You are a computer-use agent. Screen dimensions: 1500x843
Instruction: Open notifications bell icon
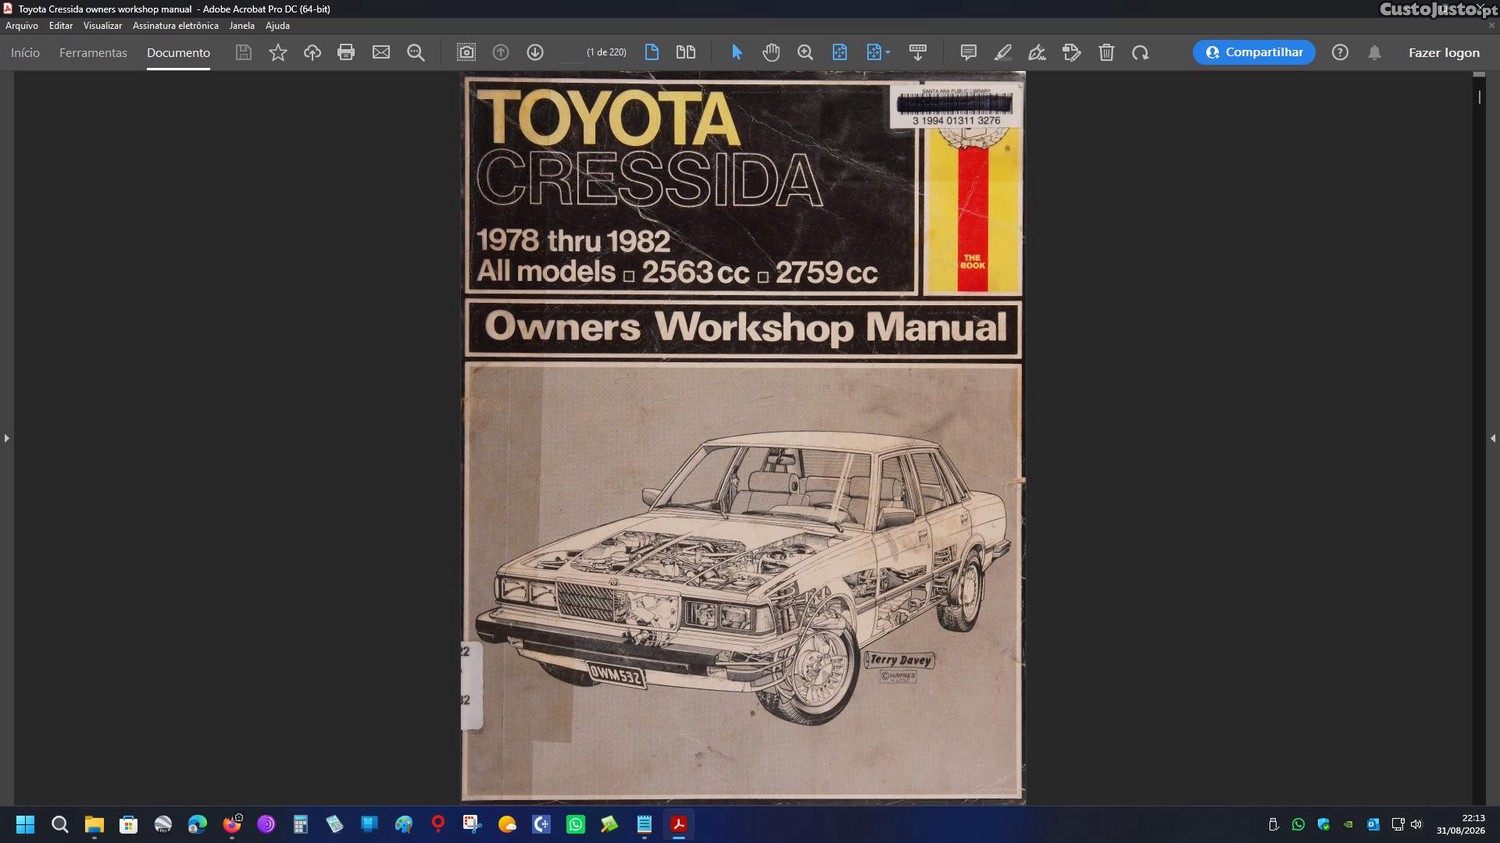coord(1375,52)
